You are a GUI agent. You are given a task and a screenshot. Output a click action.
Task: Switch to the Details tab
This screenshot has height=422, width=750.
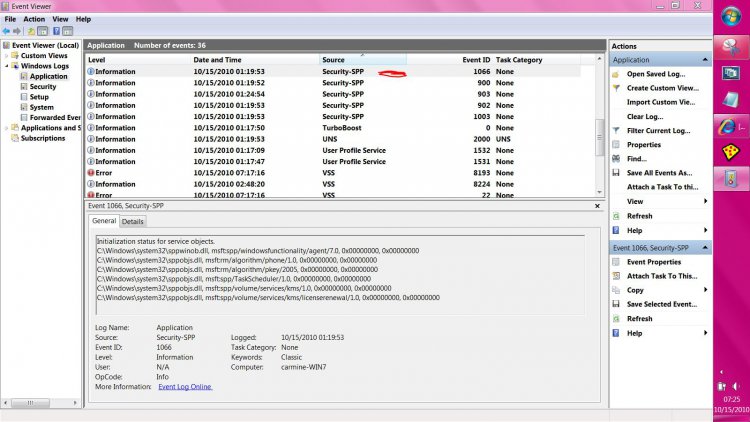tap(132, 222)
